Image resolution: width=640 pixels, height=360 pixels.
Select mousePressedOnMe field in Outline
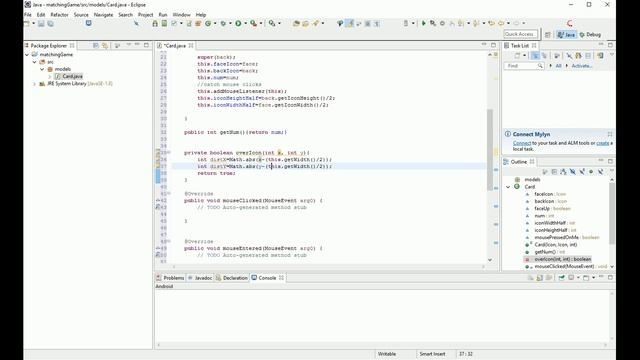tap(567, 238)
